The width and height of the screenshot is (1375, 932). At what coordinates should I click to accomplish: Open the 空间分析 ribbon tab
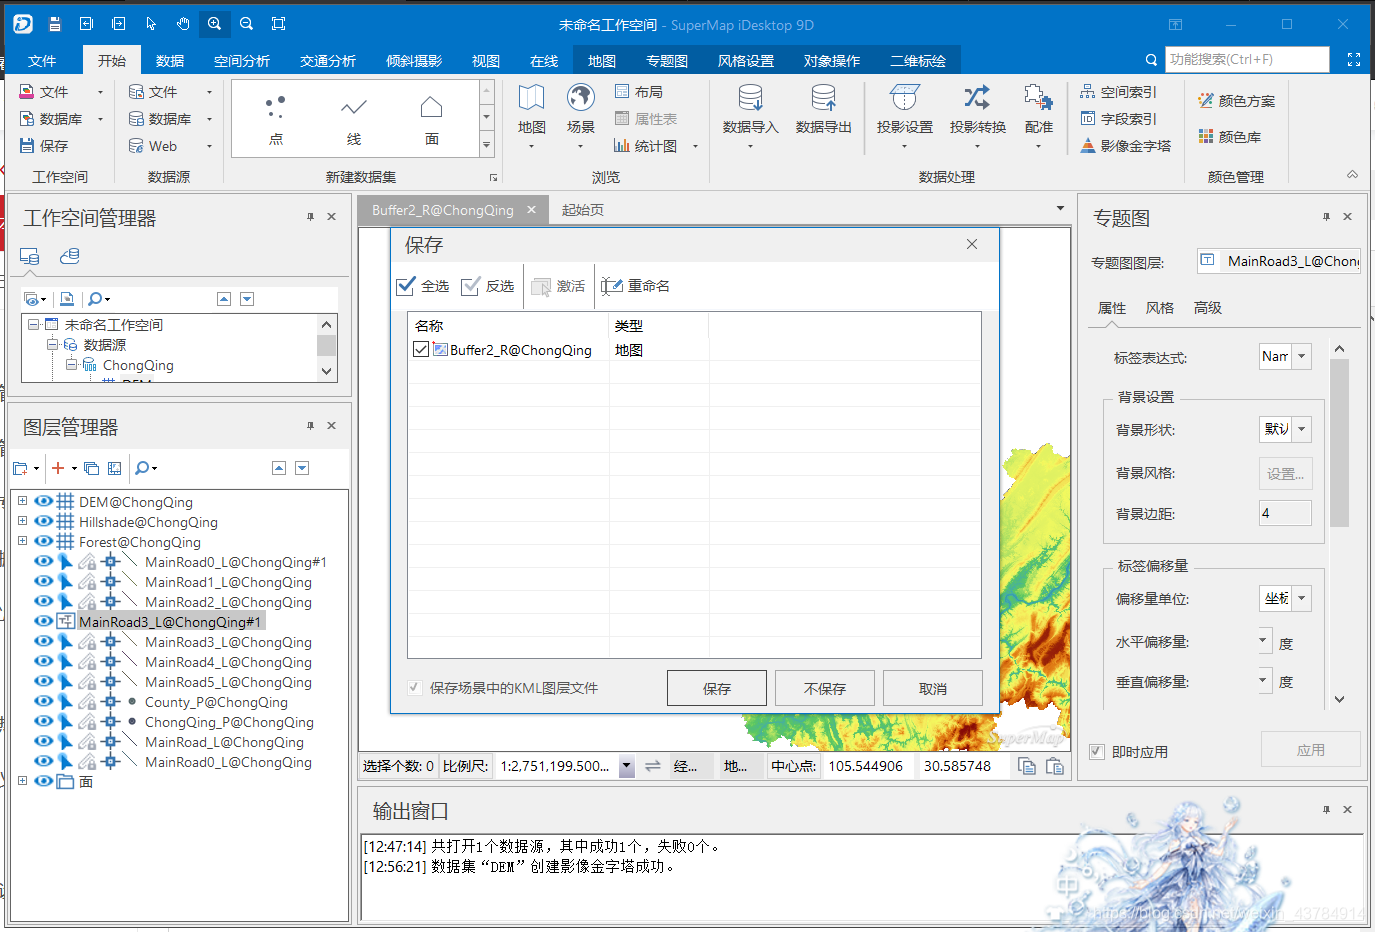[x=242, y=61]
